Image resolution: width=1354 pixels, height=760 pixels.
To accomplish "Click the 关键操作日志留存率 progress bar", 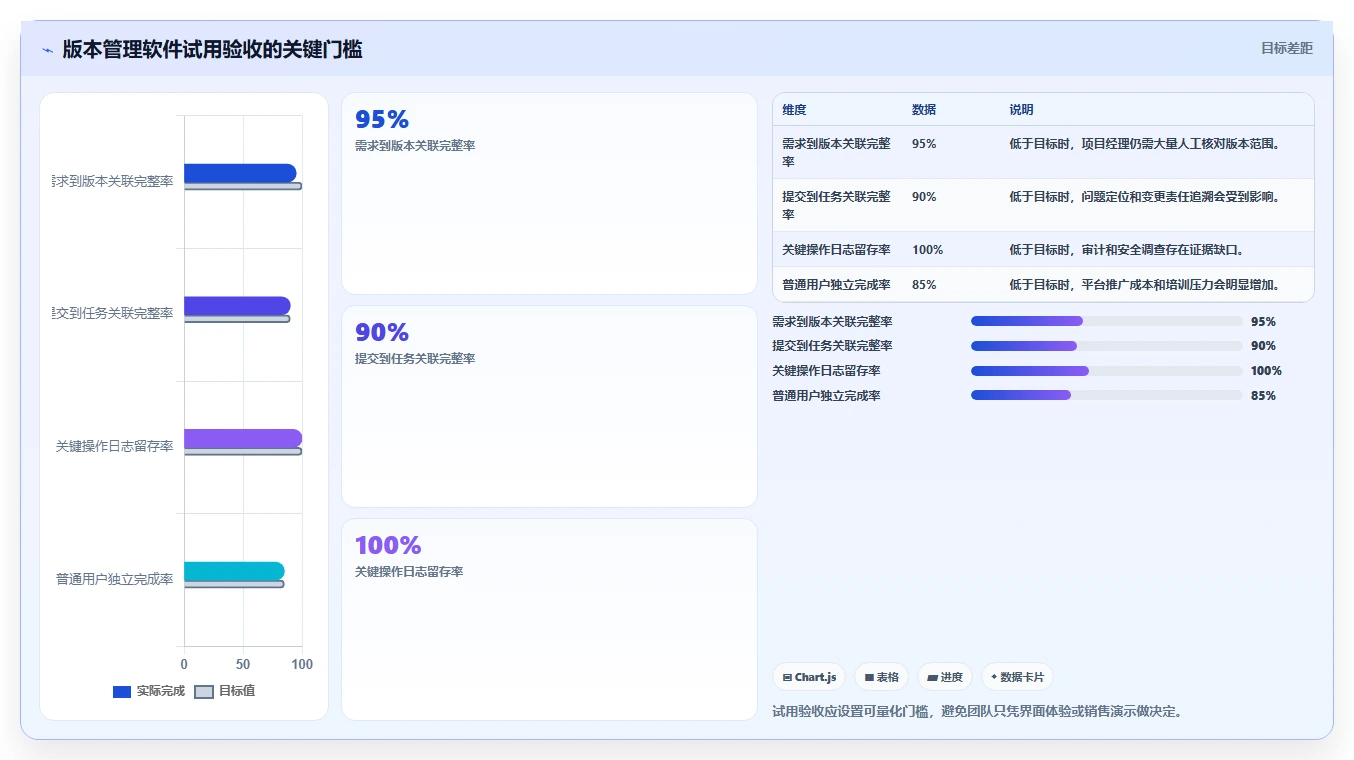I will [1106, 371].
